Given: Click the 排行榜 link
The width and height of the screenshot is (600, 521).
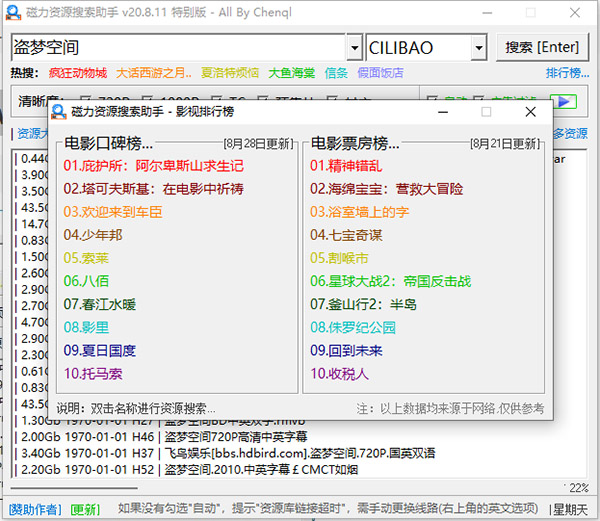Looking at the screenshot, I should point(567,73).
